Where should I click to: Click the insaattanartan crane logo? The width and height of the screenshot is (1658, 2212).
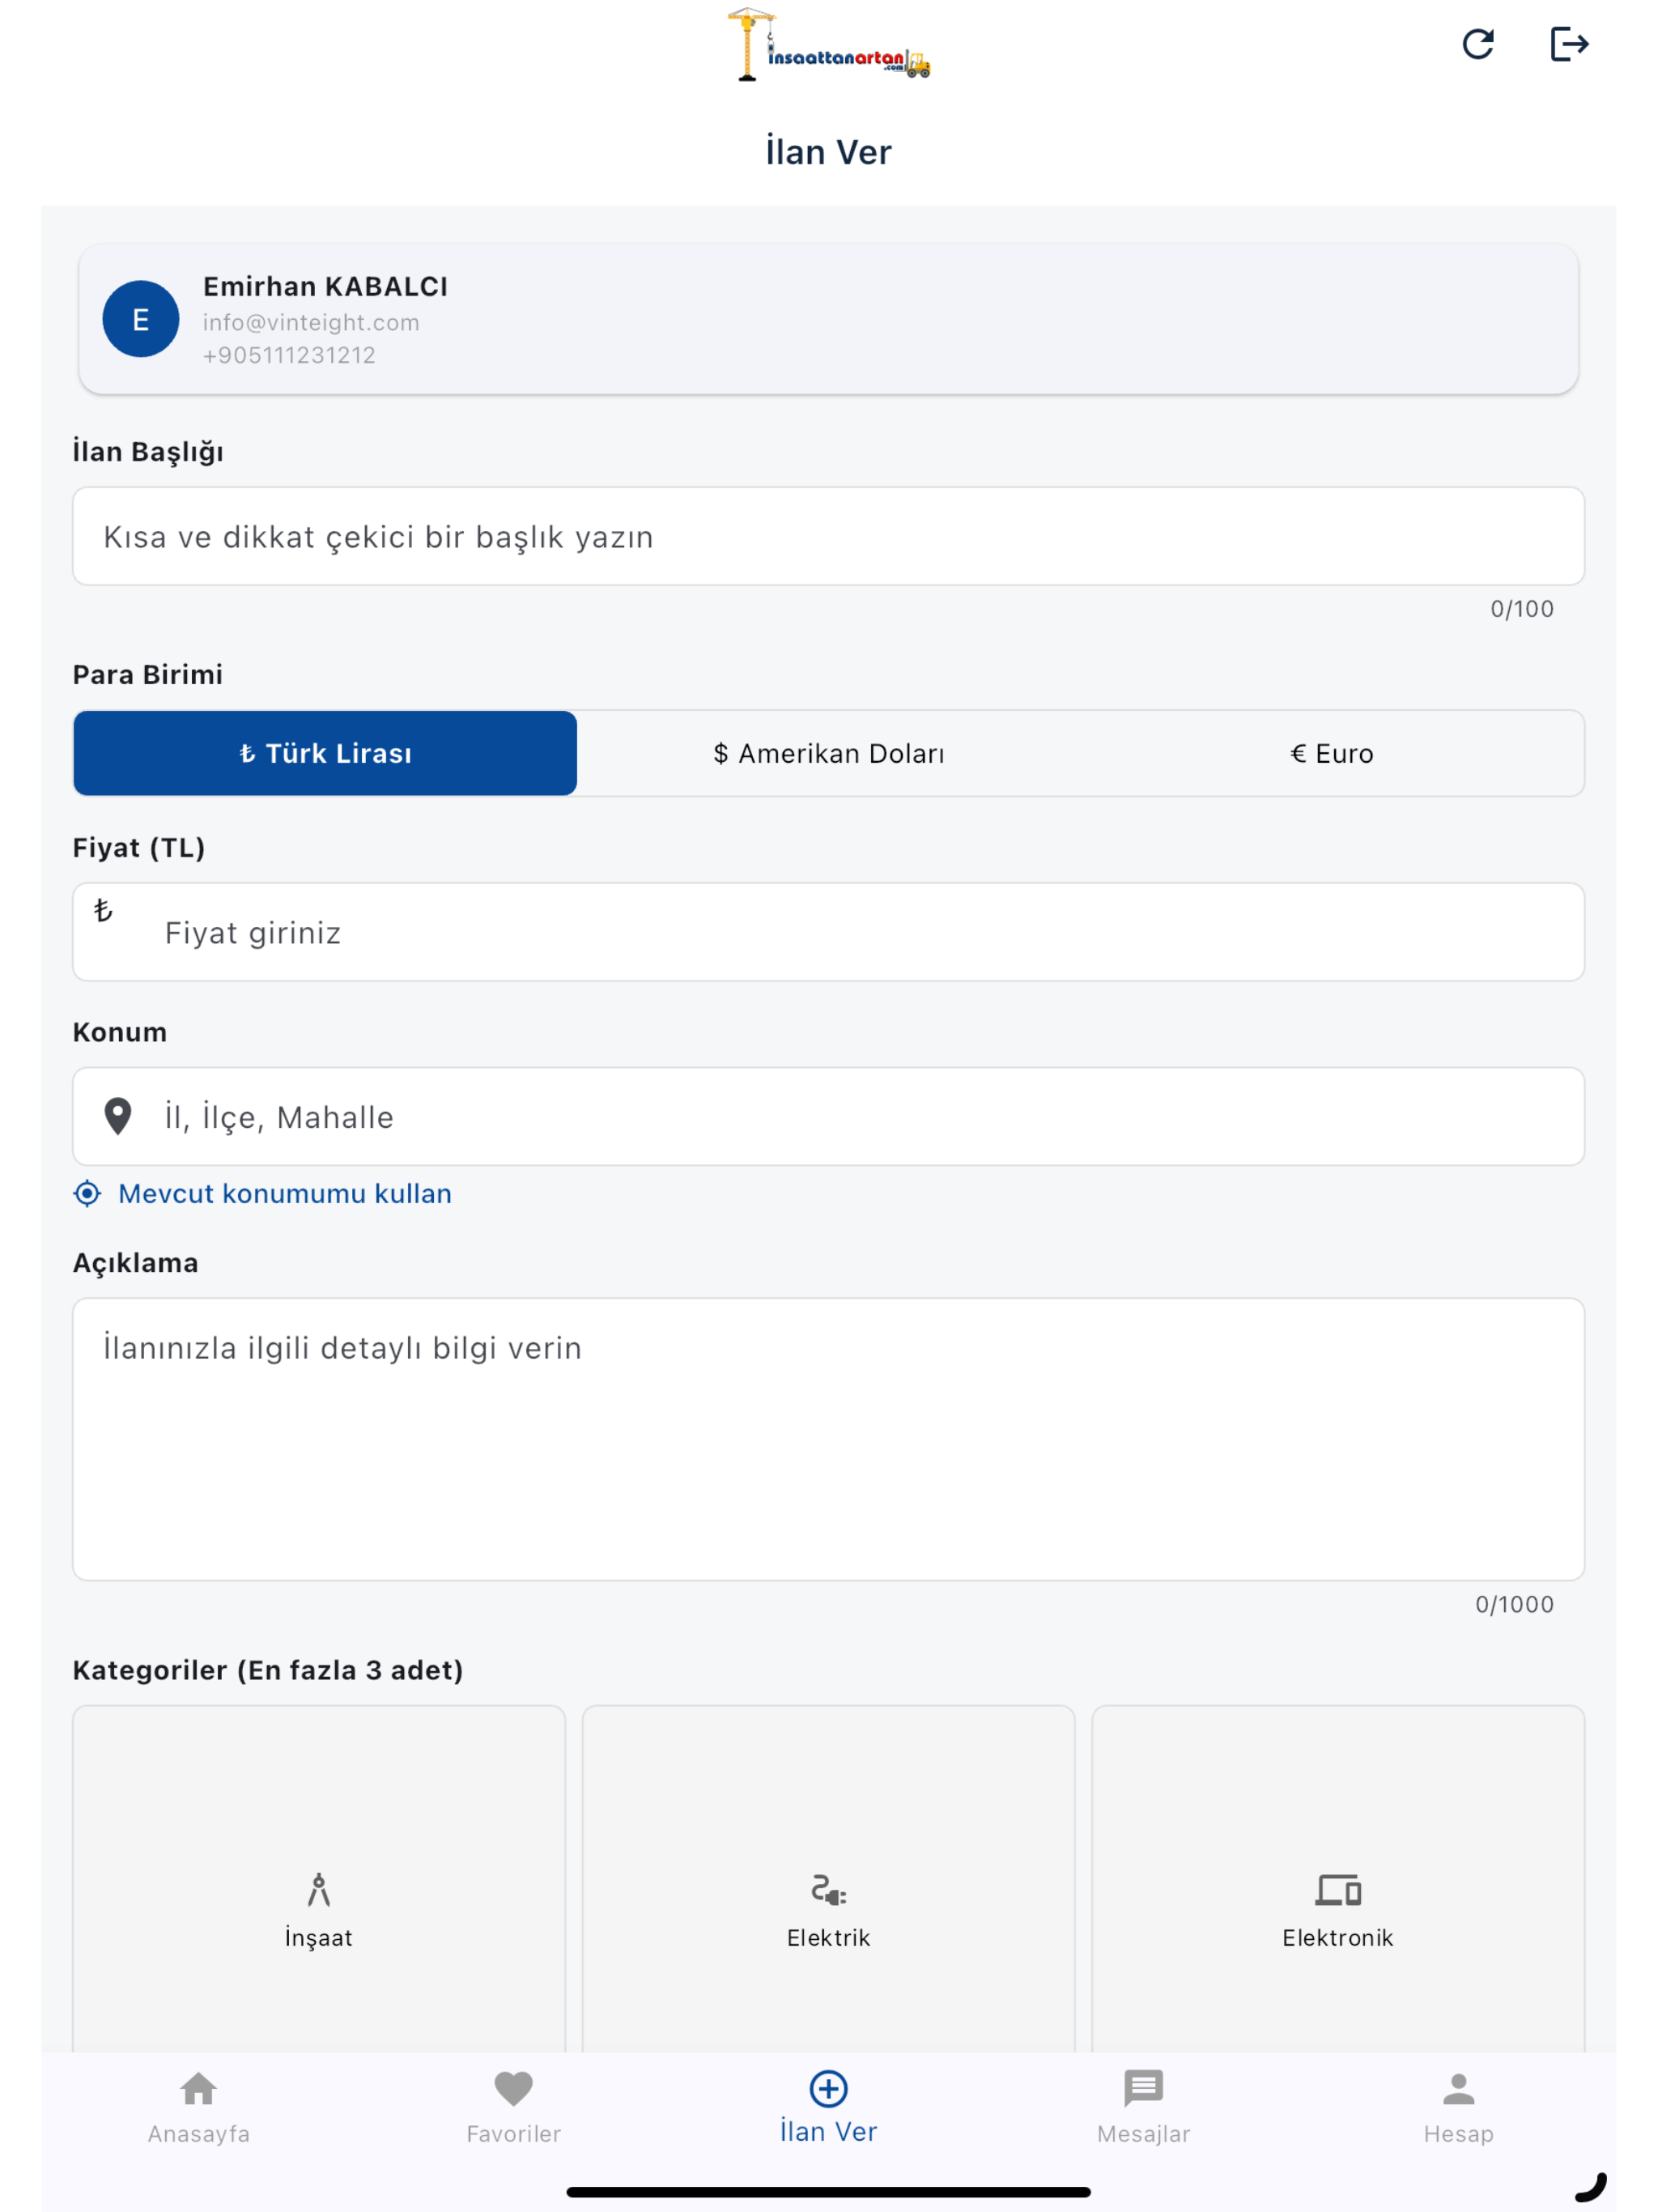click(828, 45)
